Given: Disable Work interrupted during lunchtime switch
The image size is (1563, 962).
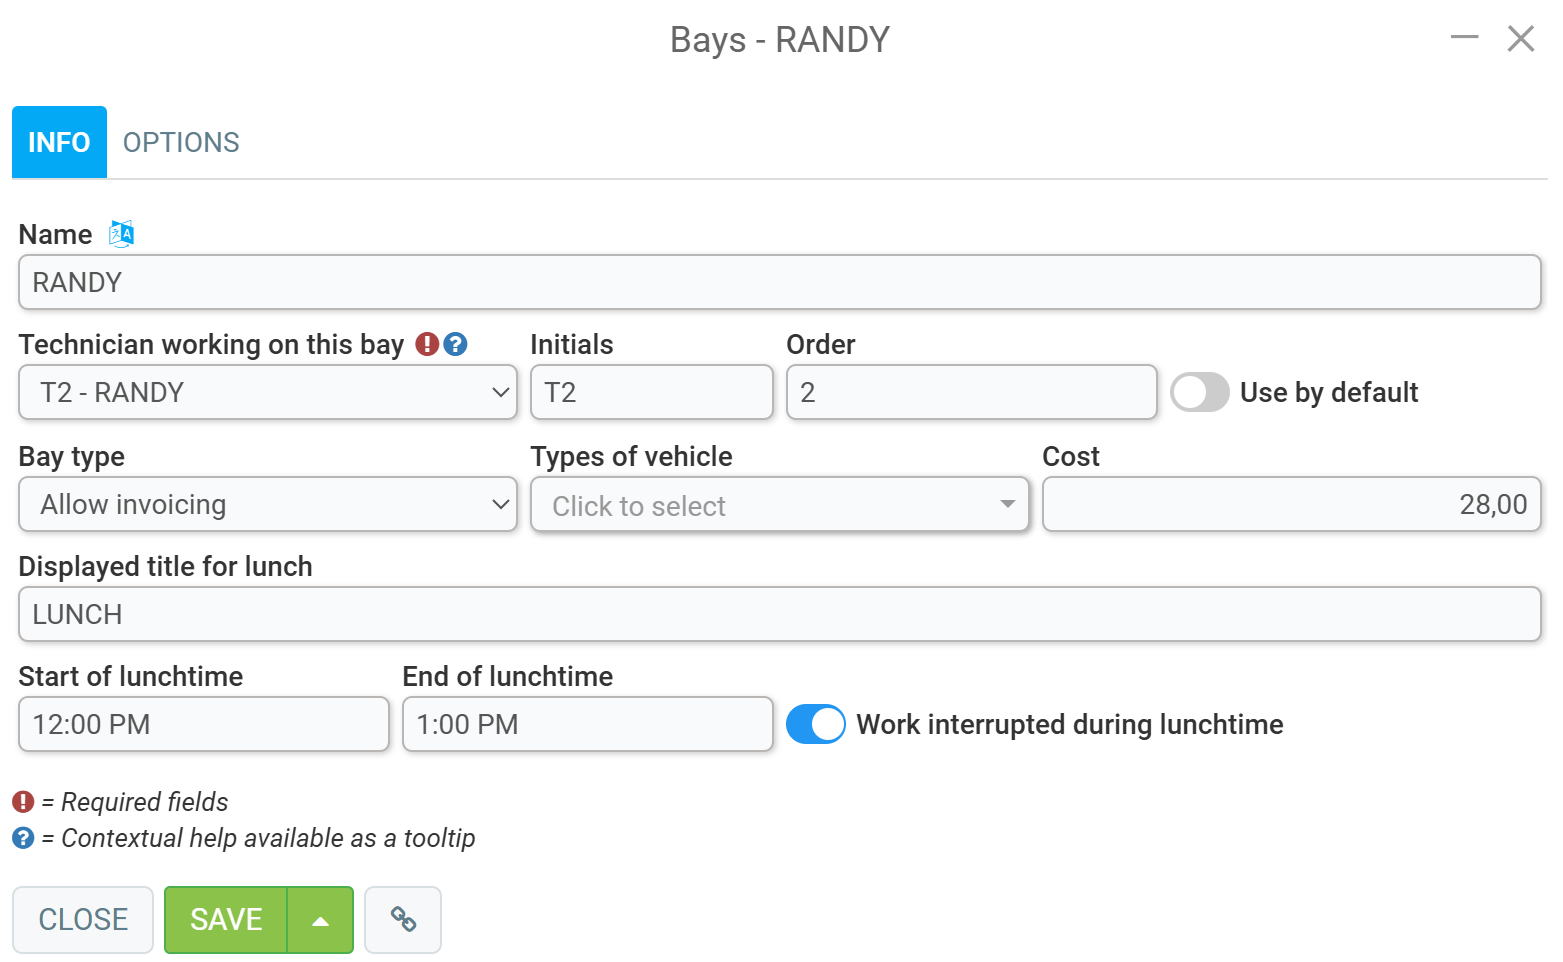Looking at the screenshot, I should point(816,724).
